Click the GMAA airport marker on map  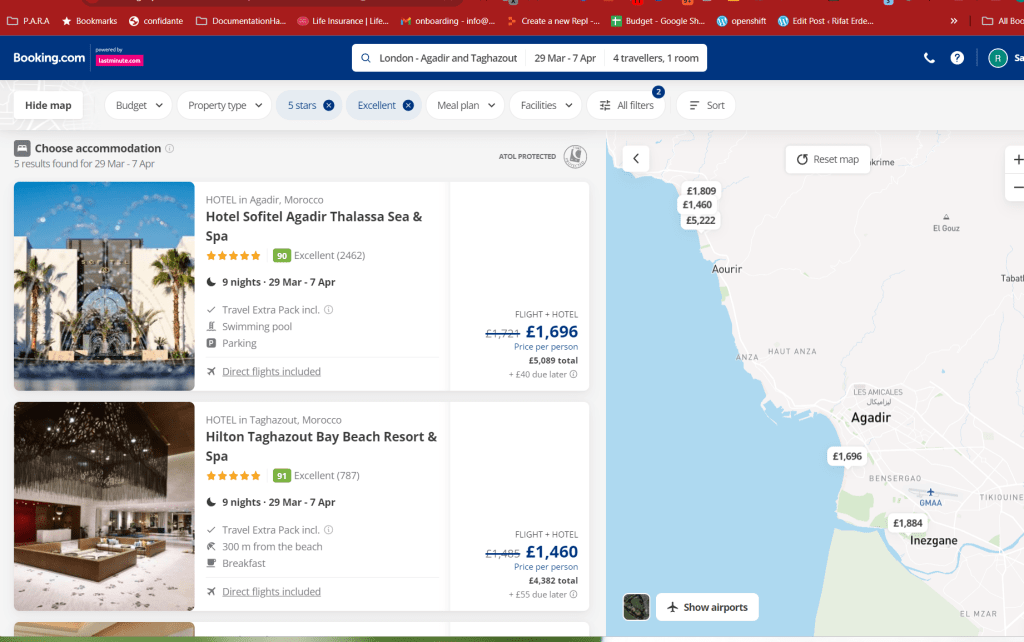[931, 496]
